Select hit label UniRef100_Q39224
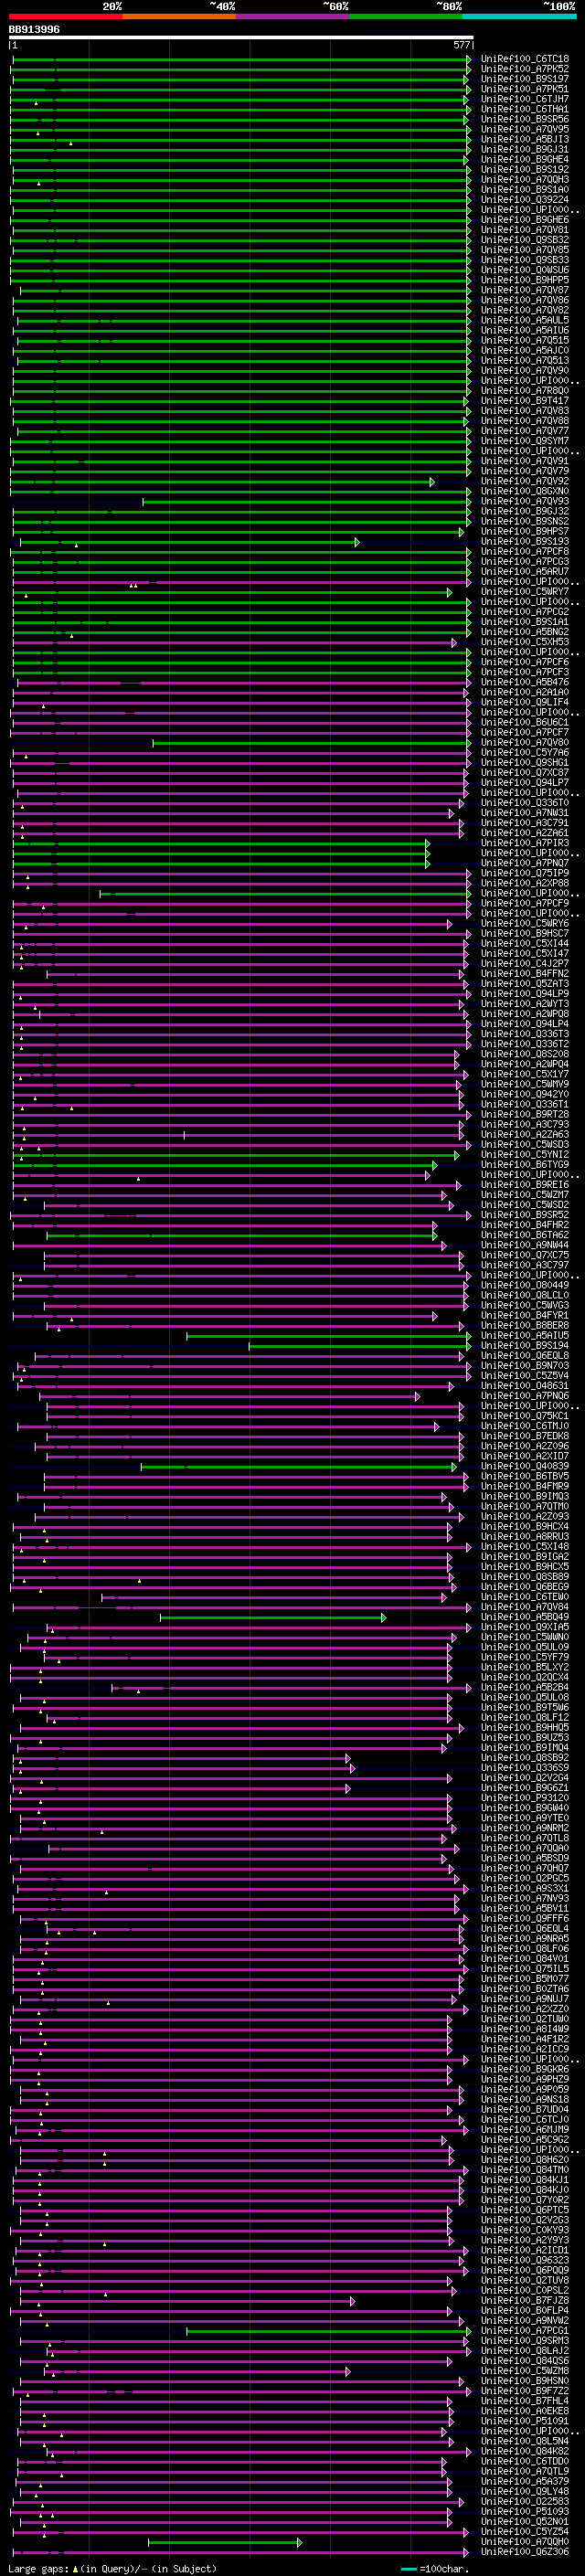 (525, 200)
